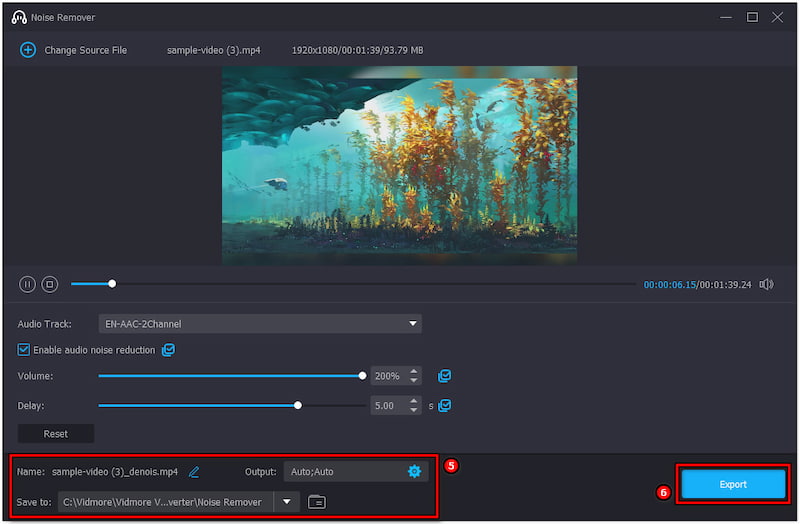Viewport: 800px width, 524px height.
Task: Disable the audio noise reduction checkbox
Action: click(x=25, y=350)
